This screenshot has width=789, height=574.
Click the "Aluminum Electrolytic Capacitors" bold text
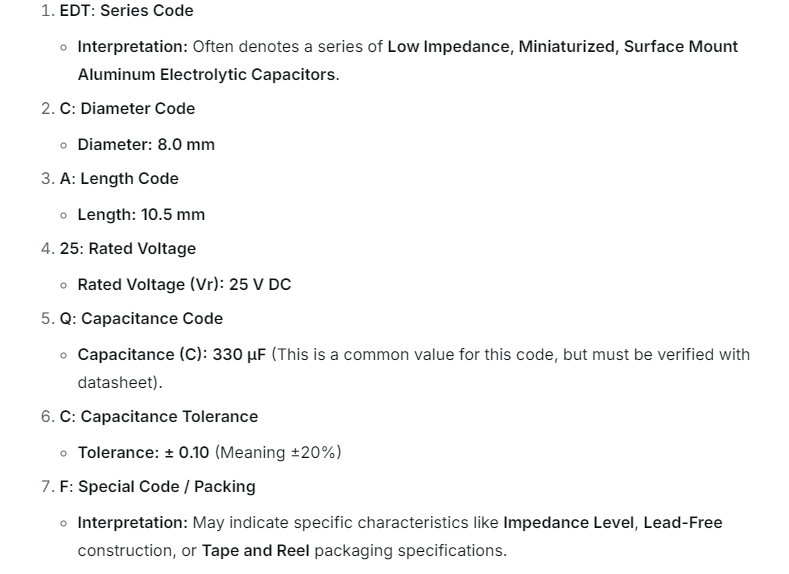point(206,75)
